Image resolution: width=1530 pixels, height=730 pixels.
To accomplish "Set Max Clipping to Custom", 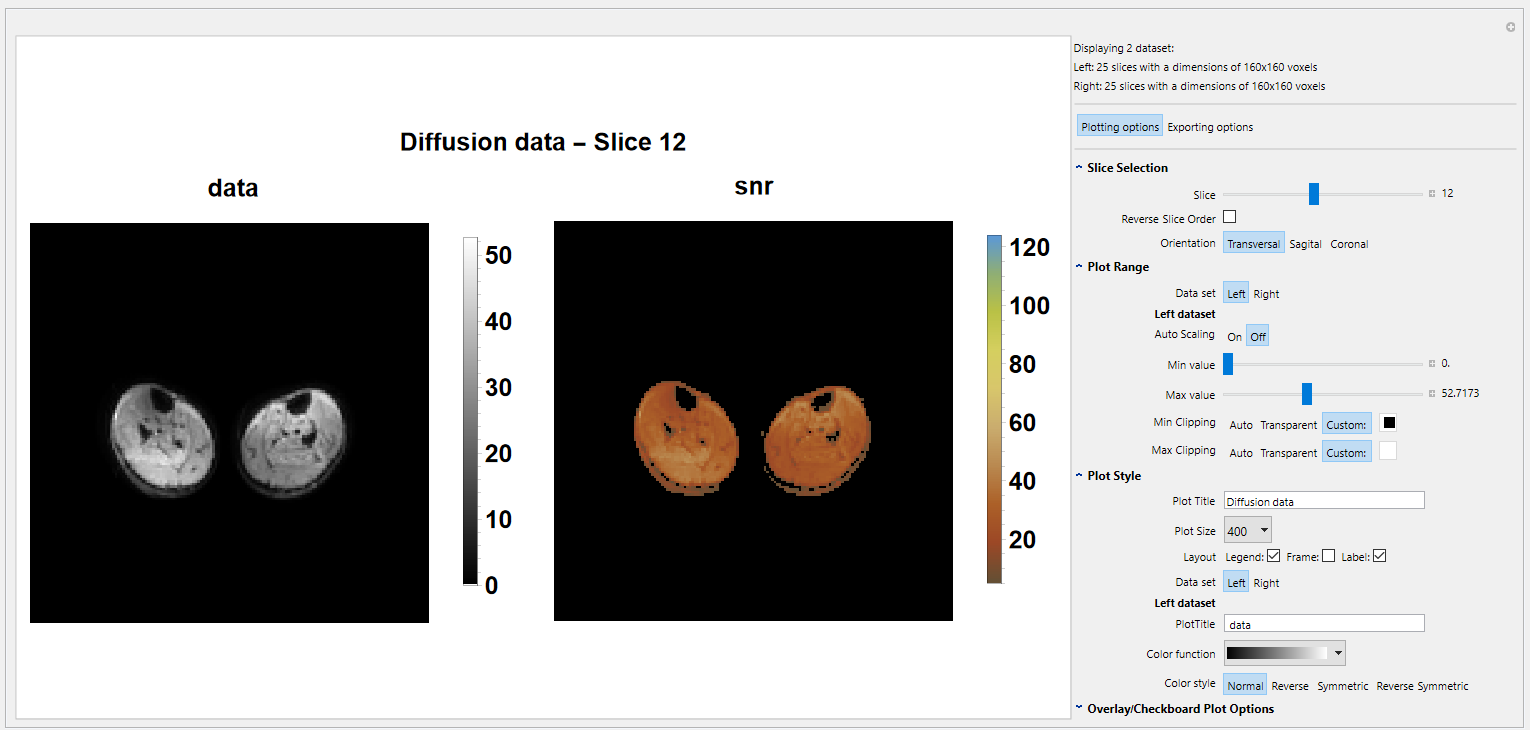I will click(1347, 452).
